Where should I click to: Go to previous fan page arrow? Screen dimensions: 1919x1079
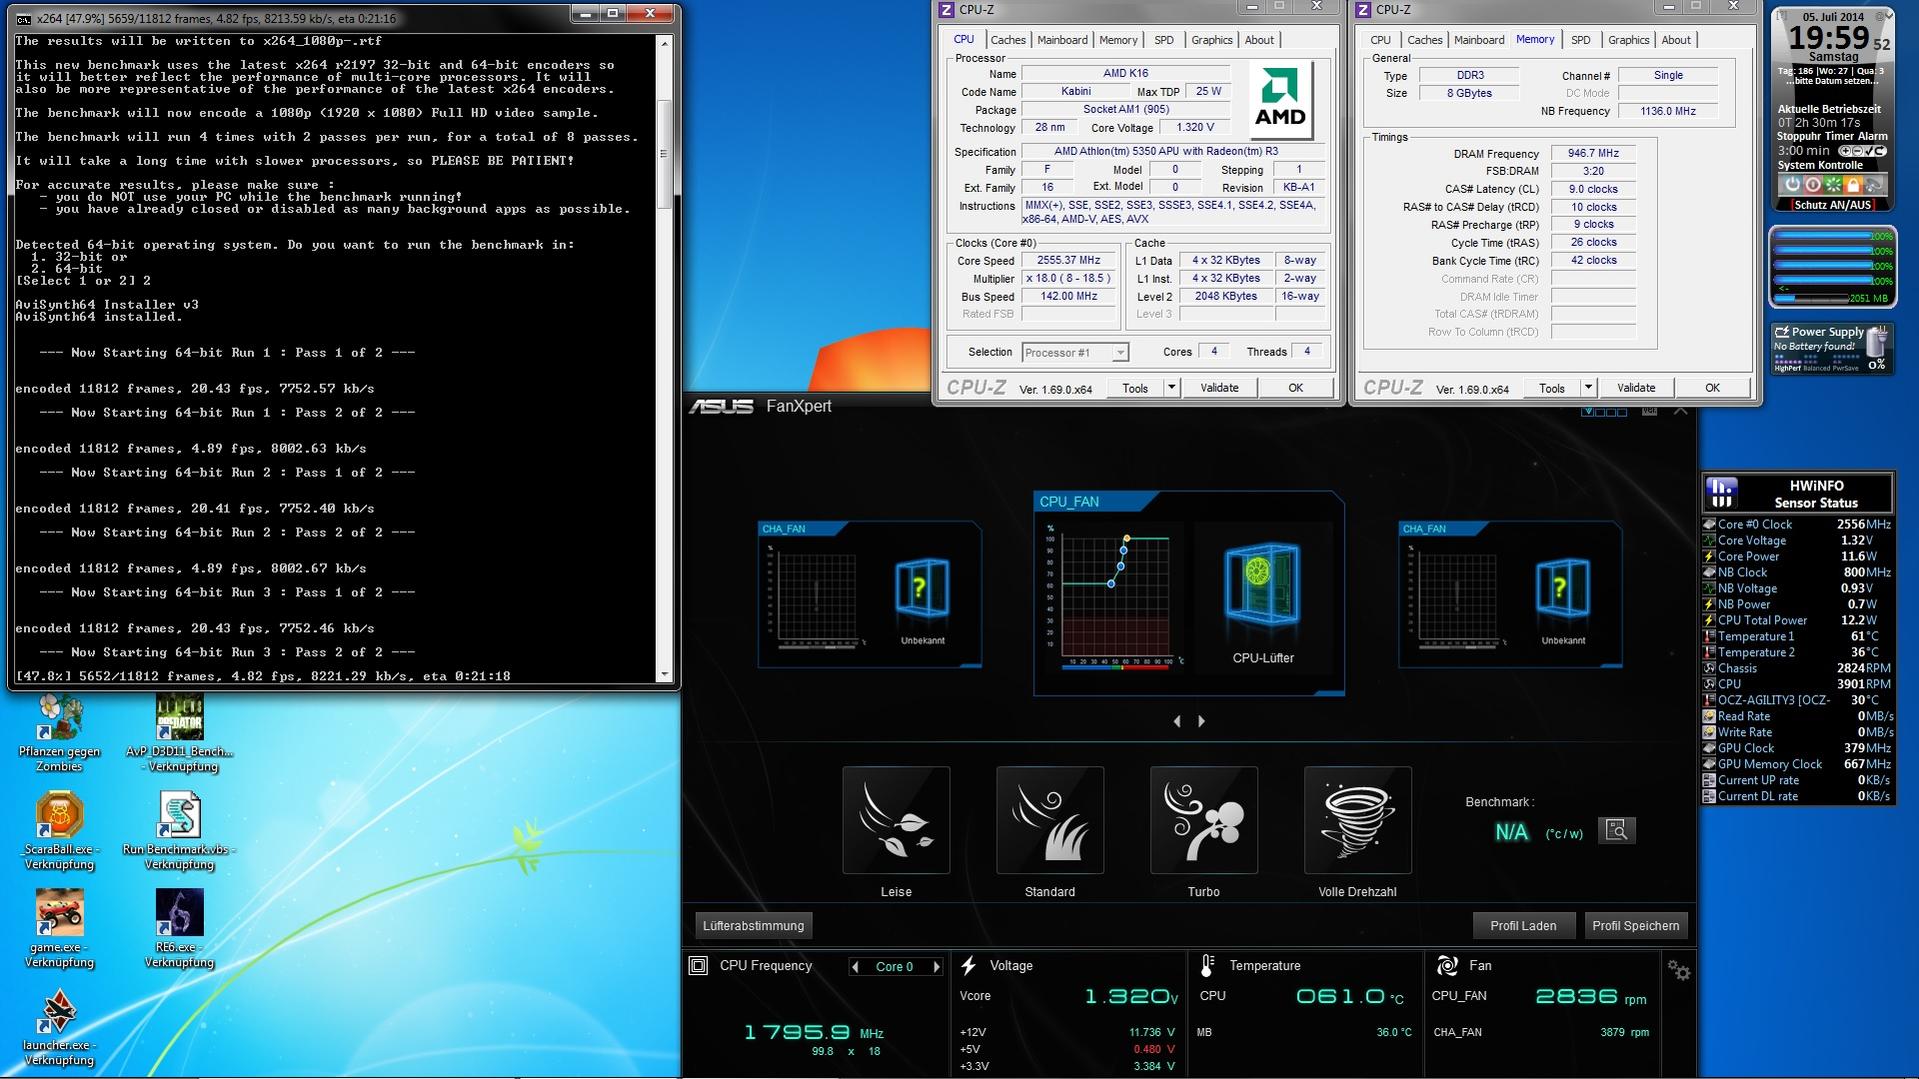click(x=1177, y=721)
